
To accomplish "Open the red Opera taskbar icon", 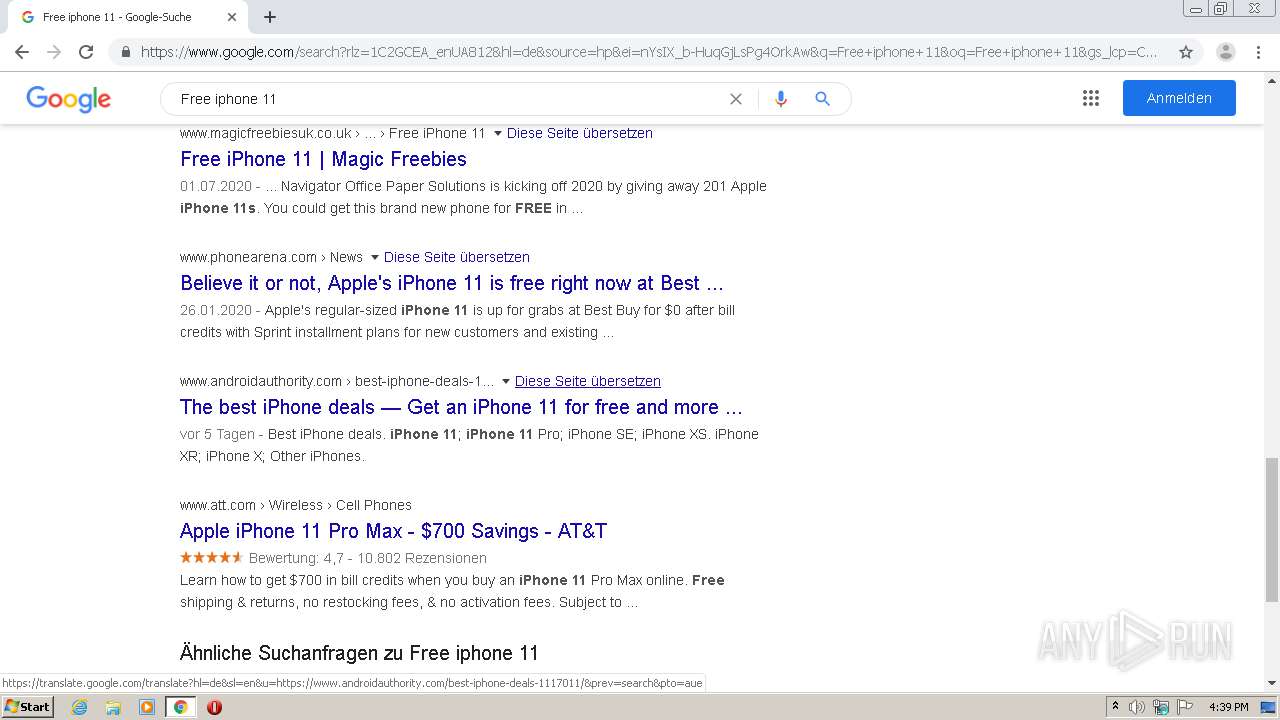I will click(214, 707).
